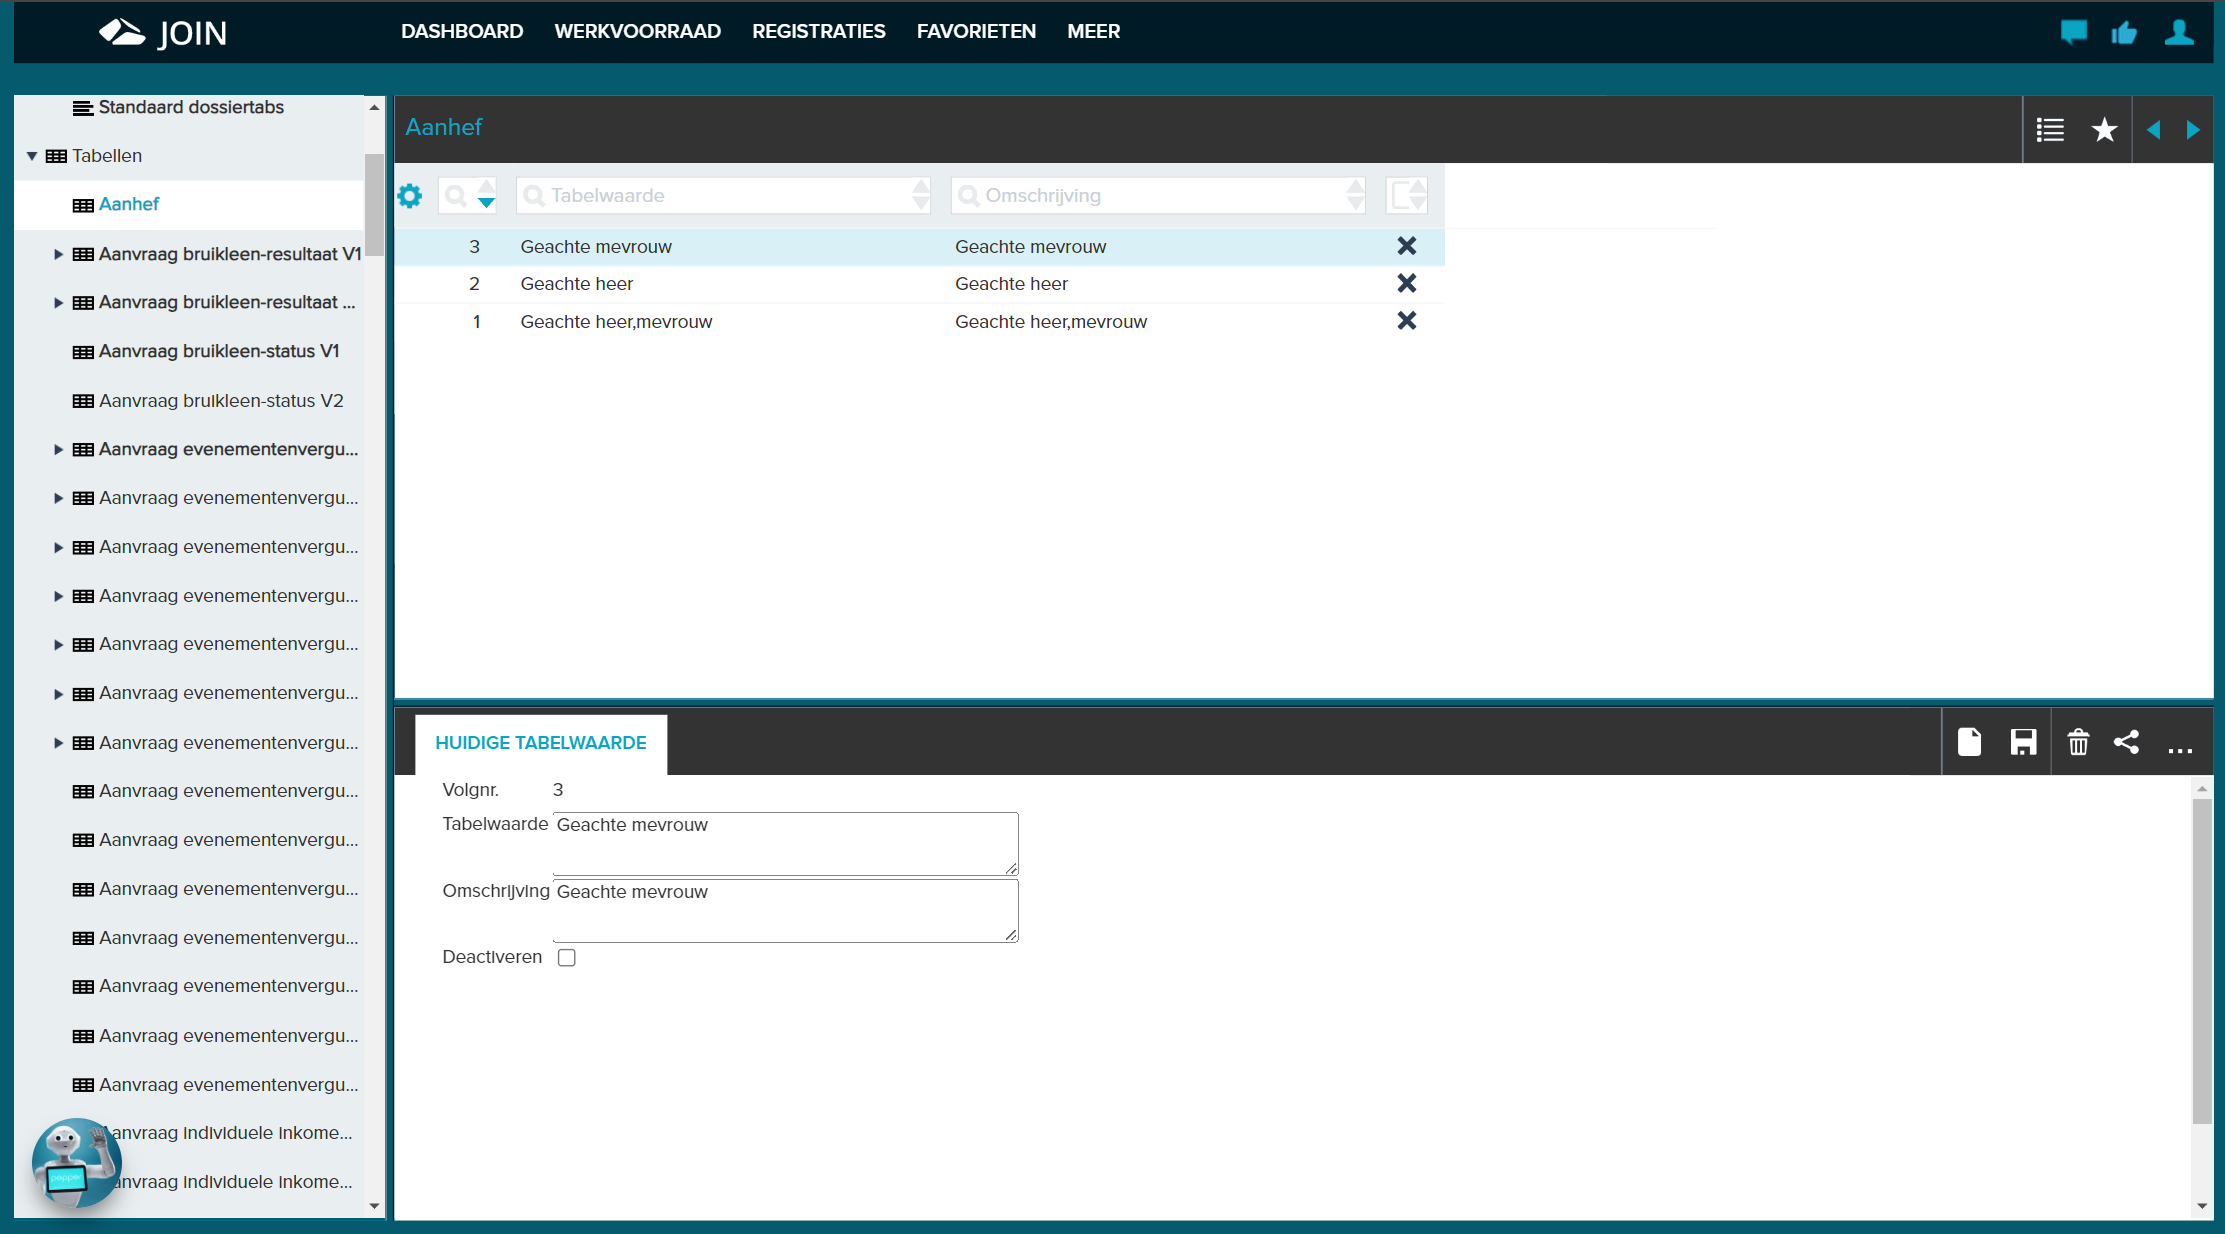Click the thumbs-up feedback icon

pyautogui.click(x=2125, y=33)
